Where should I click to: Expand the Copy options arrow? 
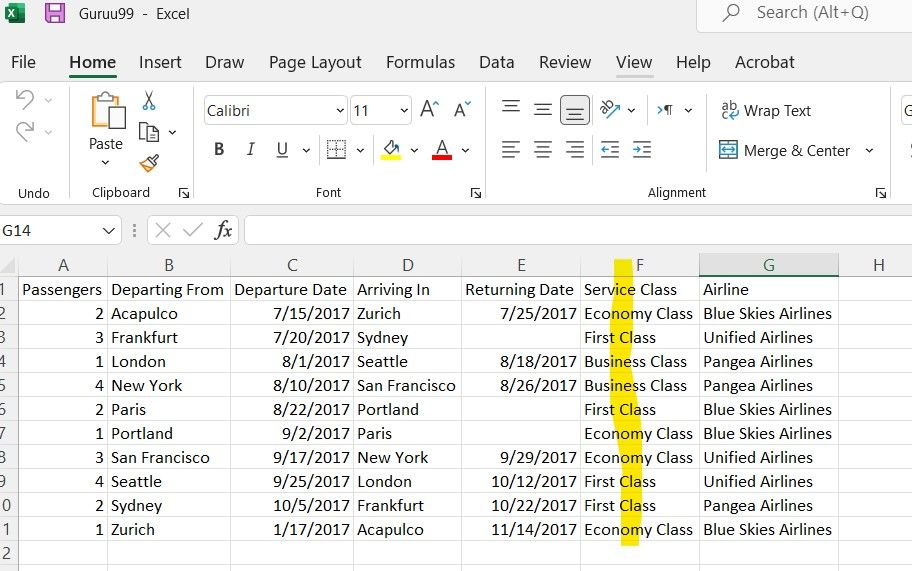pos(173,133)
